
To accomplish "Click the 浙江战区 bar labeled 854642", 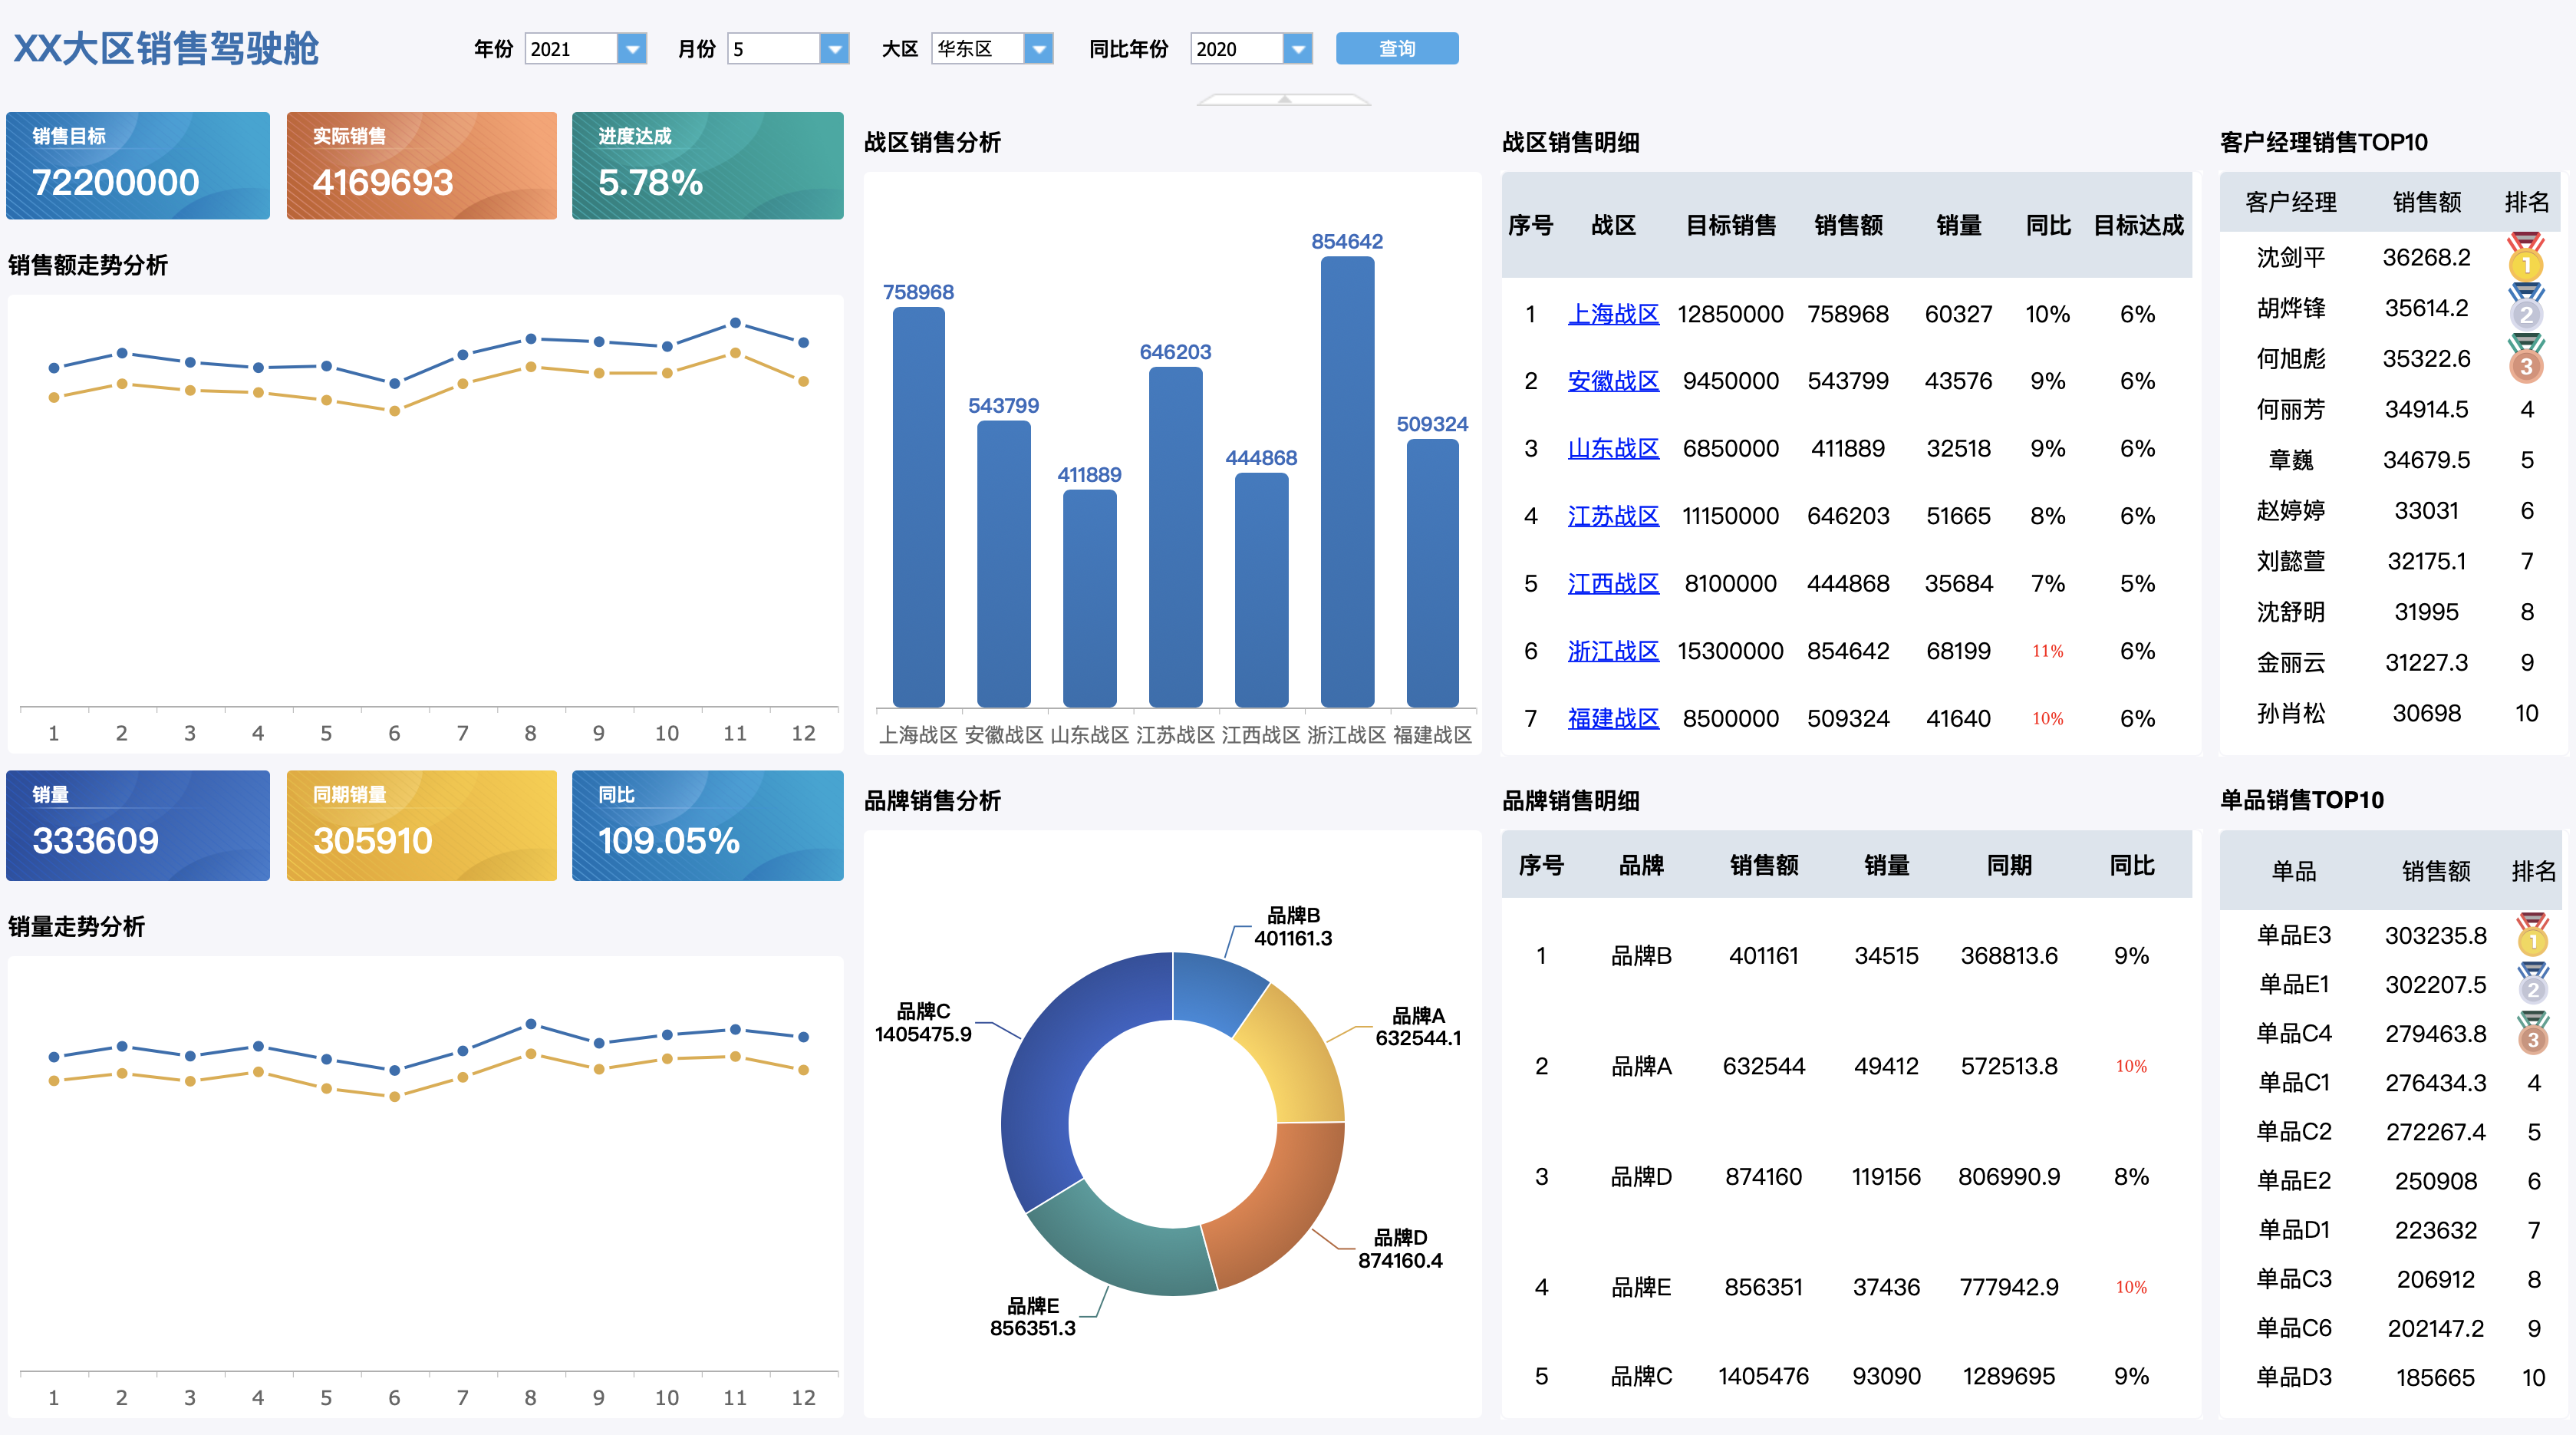I will pos(1346,480).
